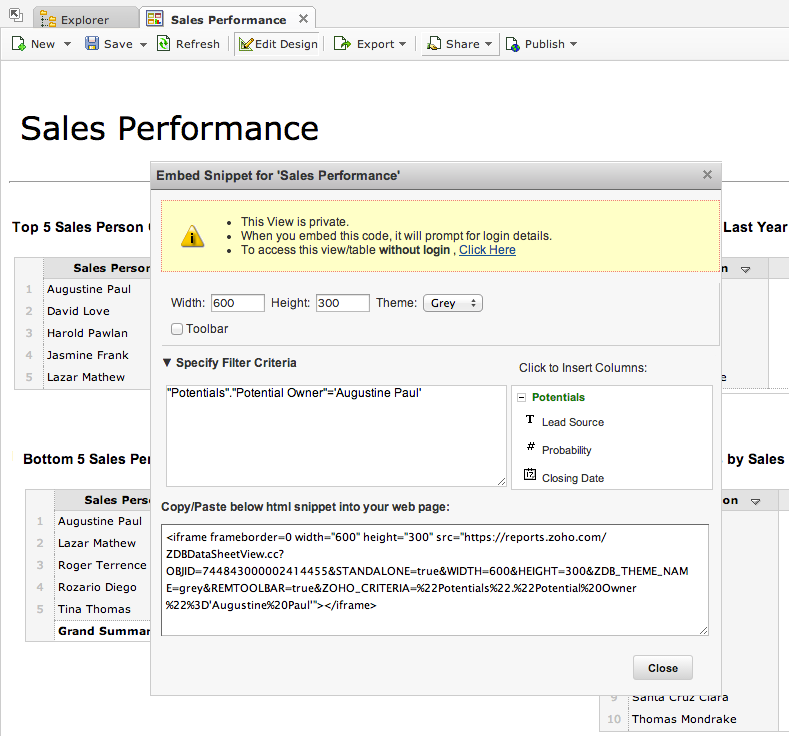Image resolution: width=789 pixels, height=736 pixels.
Task: Insert the Closing Date column
Action: (x=572, y=478)
